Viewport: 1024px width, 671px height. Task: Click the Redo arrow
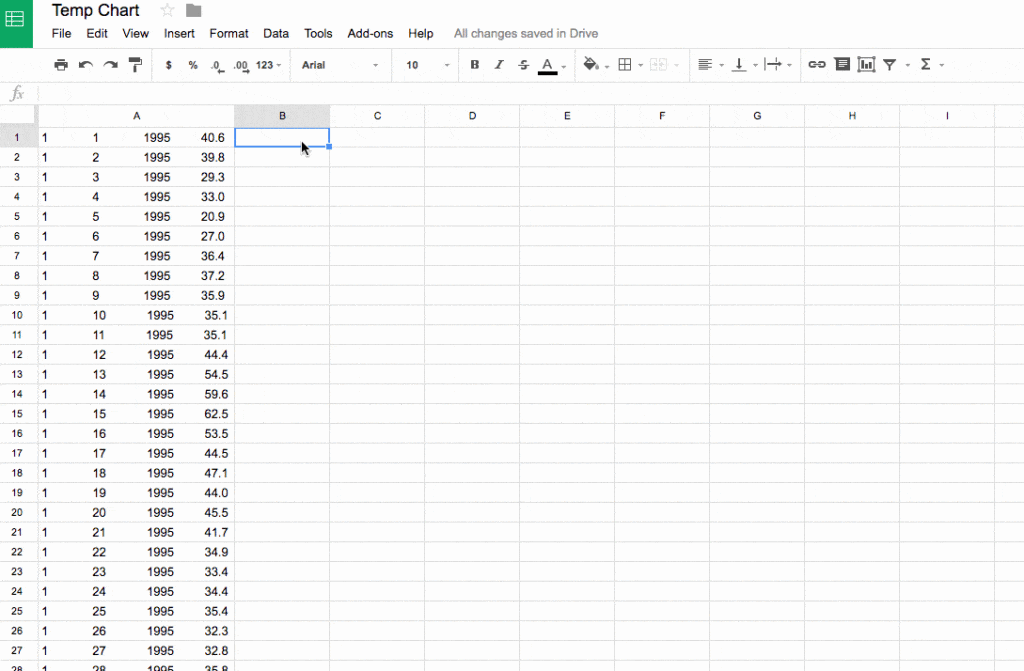(110, 65)
